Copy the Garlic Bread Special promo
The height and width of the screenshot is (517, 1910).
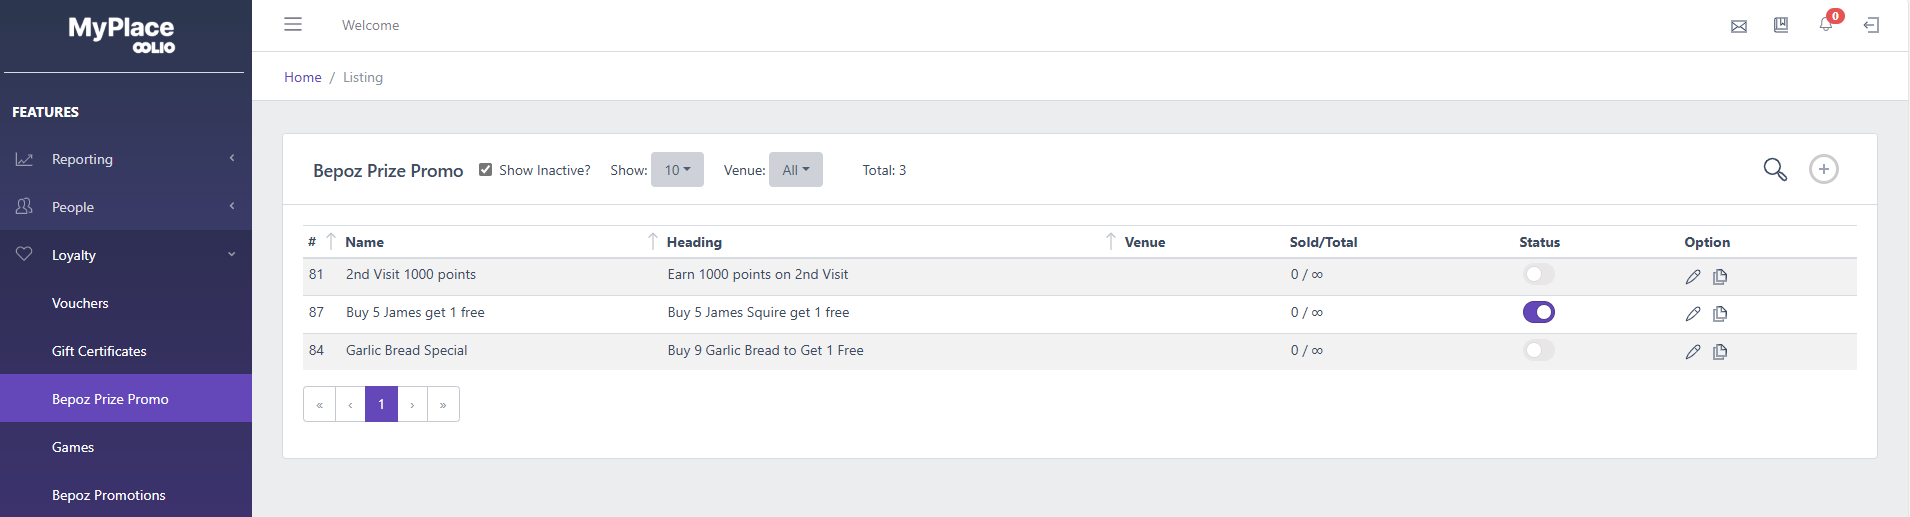tap(1720, 351)
